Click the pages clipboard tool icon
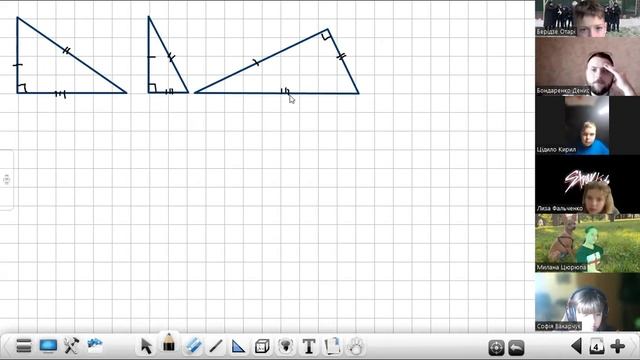Viewport: 640px width, 360px height. [332, 346]
